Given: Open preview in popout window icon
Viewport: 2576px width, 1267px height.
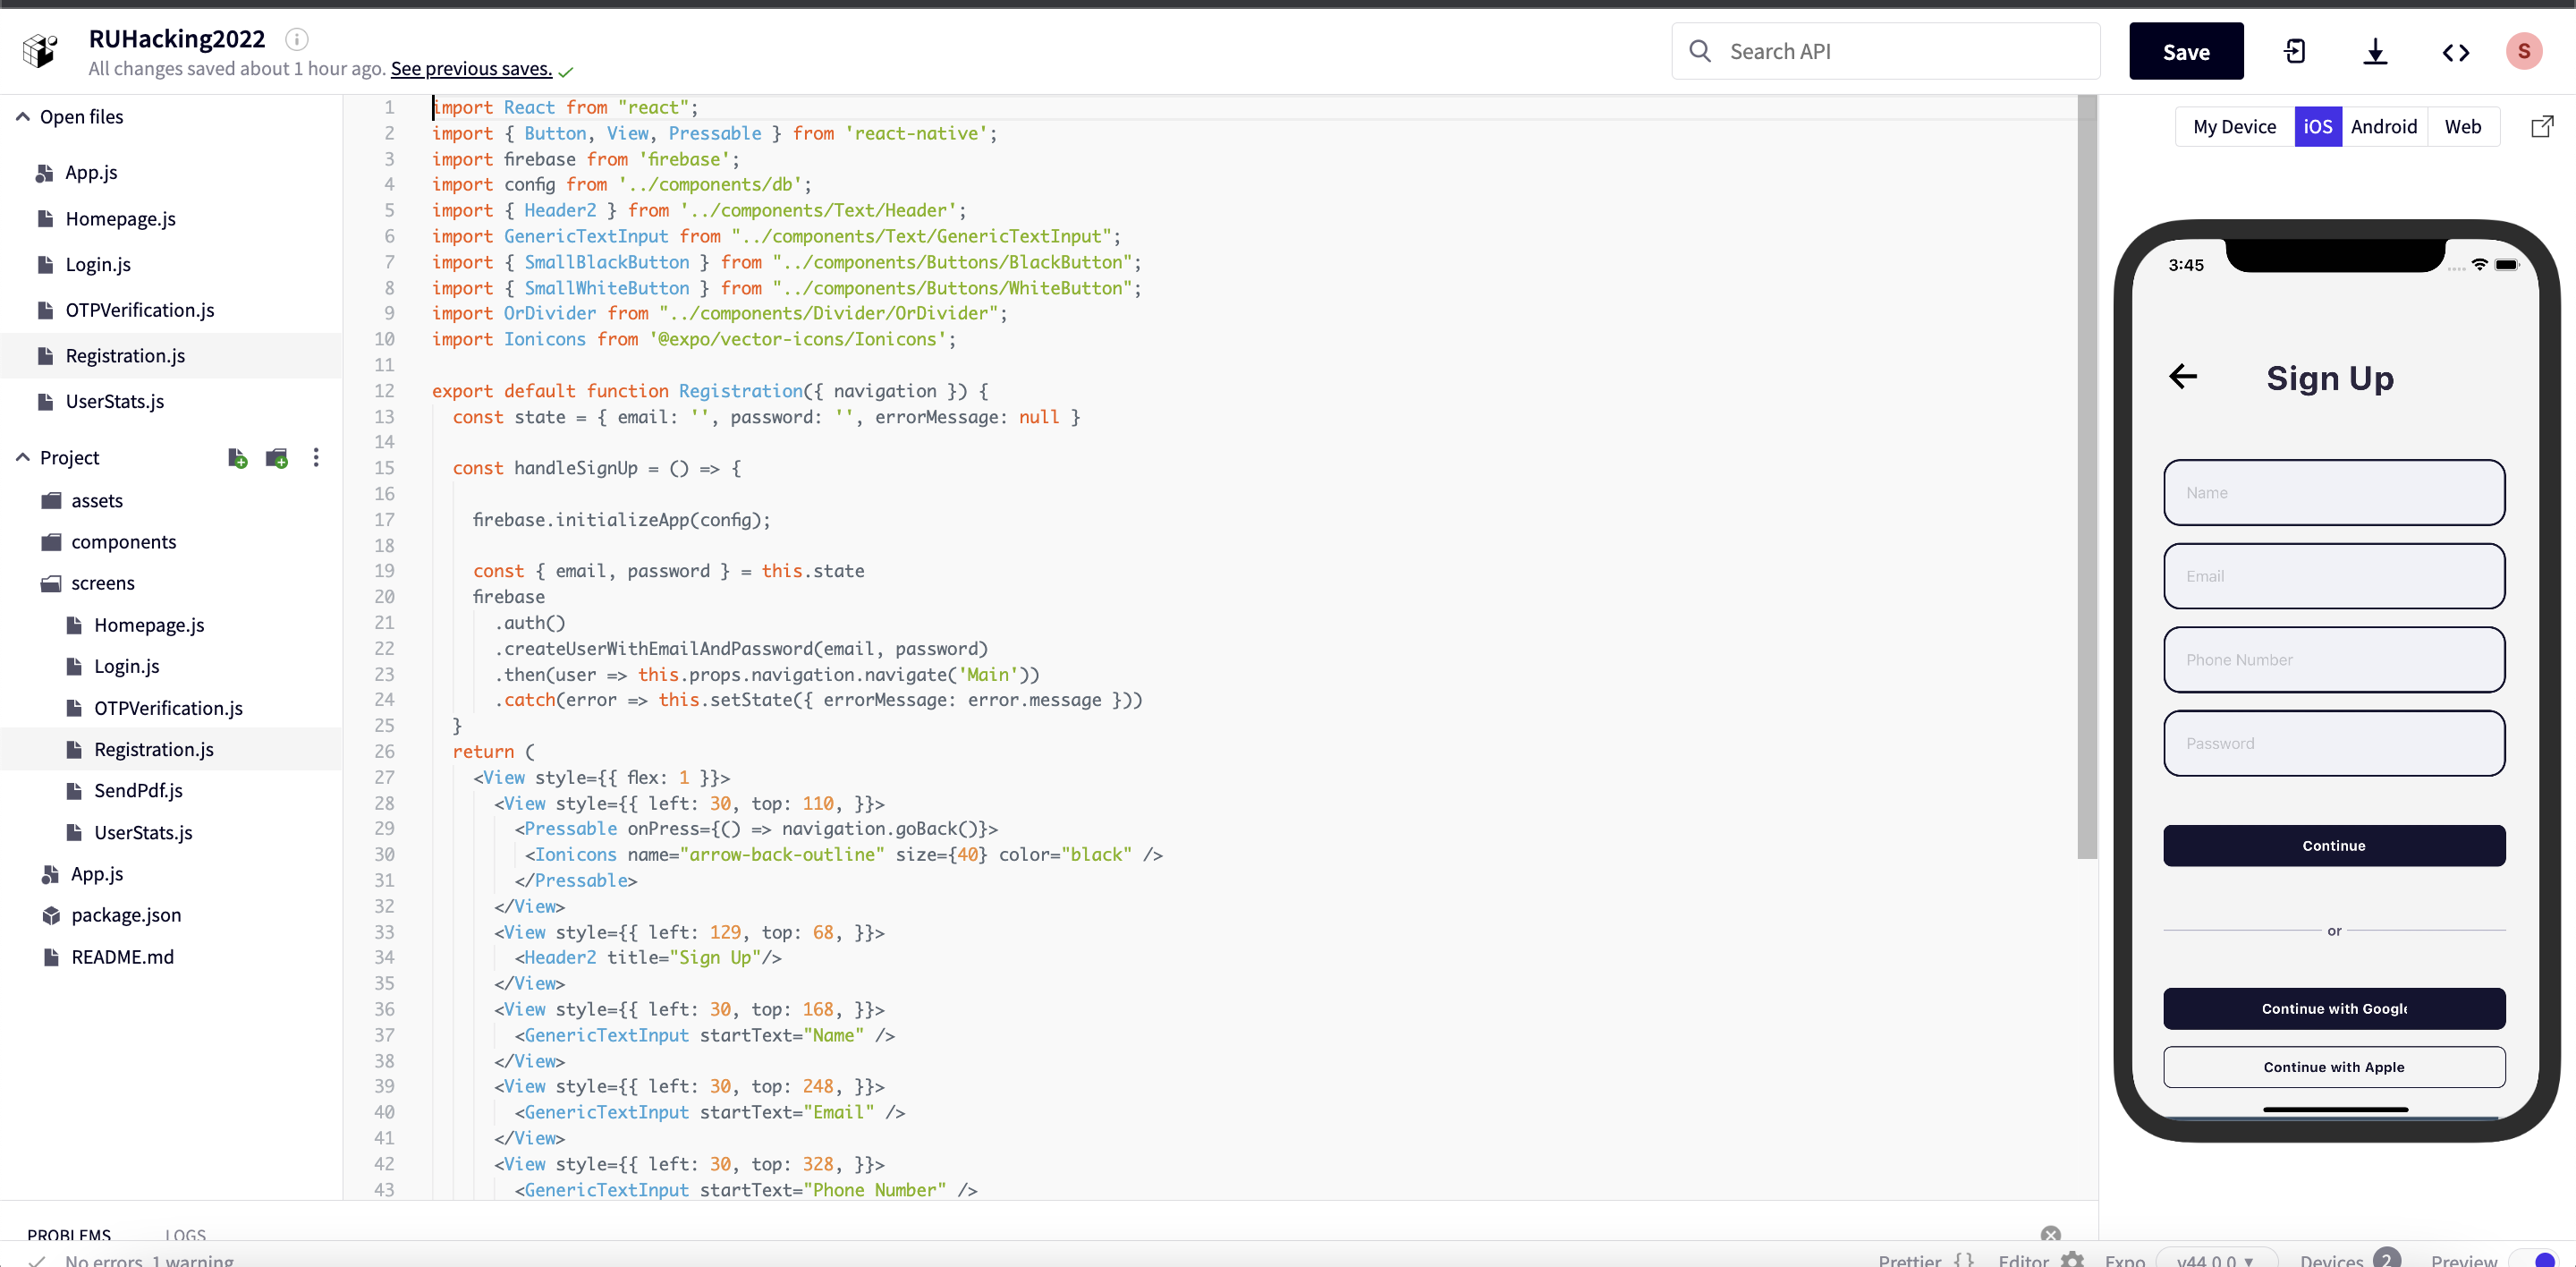Looking at the screenshot, I should pyautogui.click(x=2541, y=127).
